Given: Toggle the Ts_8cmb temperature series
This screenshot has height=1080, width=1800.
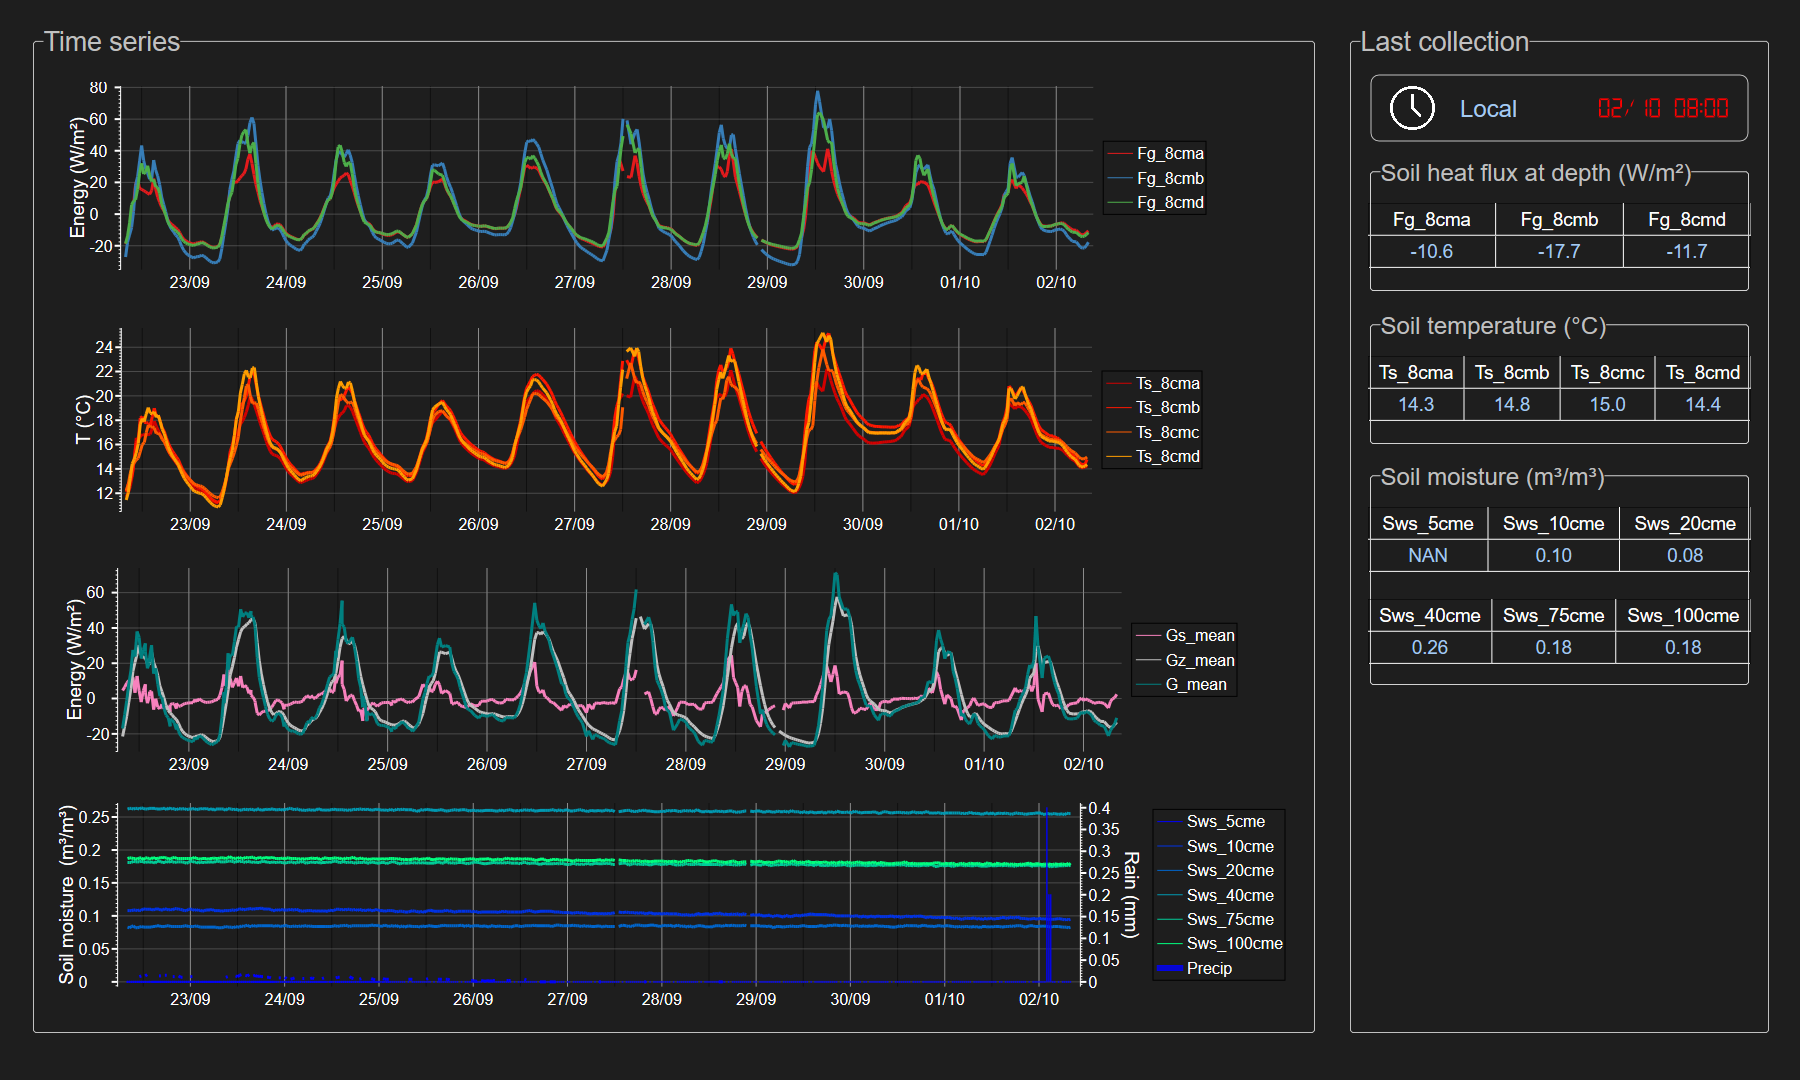Looking at the screenshot, I should pos(1167,408).
